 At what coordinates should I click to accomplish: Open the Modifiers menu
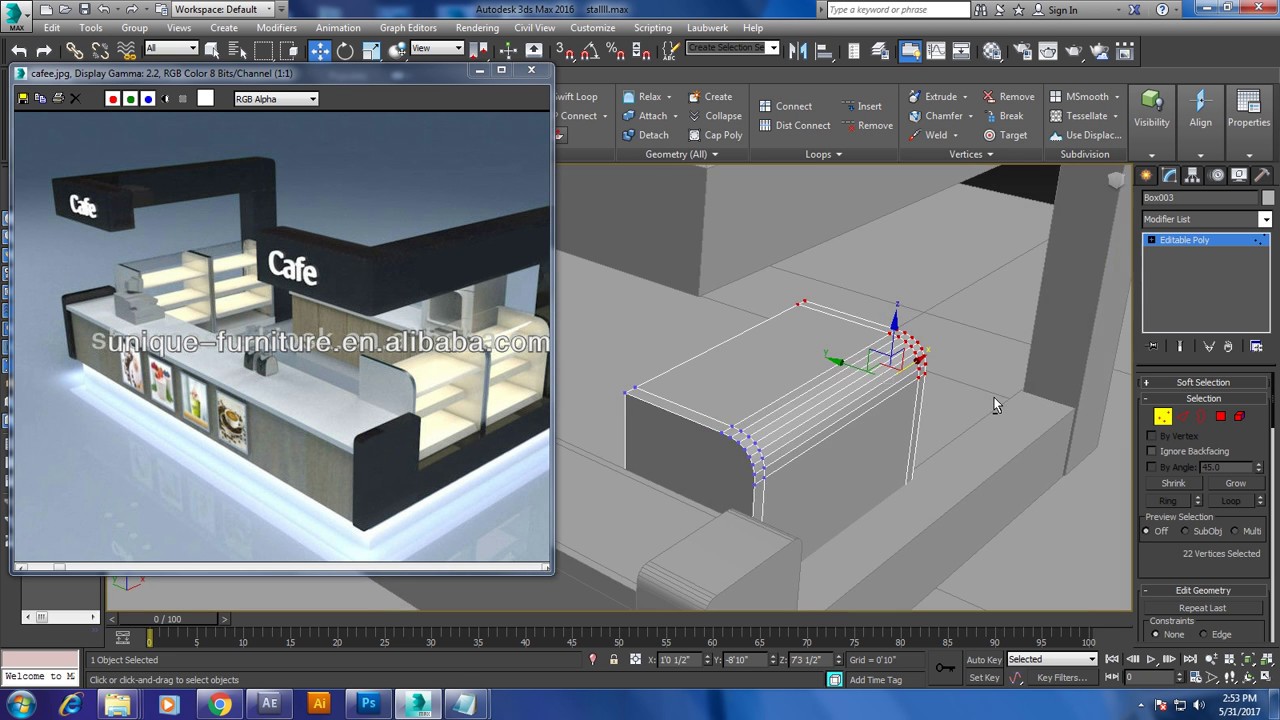point(276,28)
